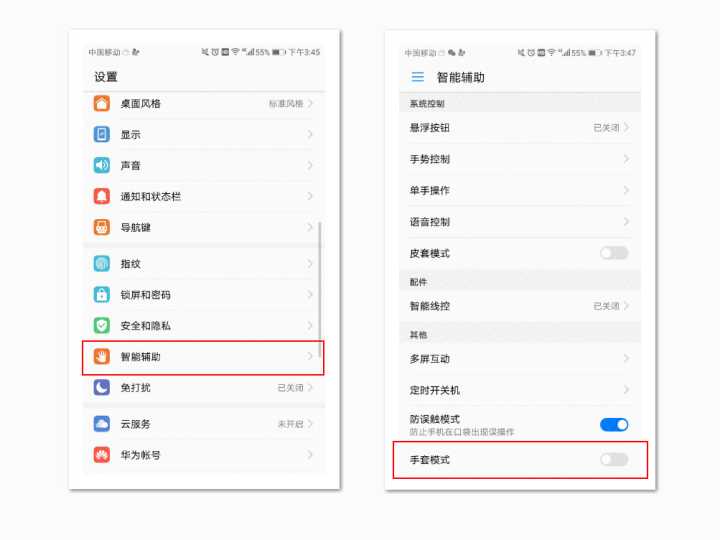Open 智能线控 option
The image size is (720, 540).
point(520,306)
